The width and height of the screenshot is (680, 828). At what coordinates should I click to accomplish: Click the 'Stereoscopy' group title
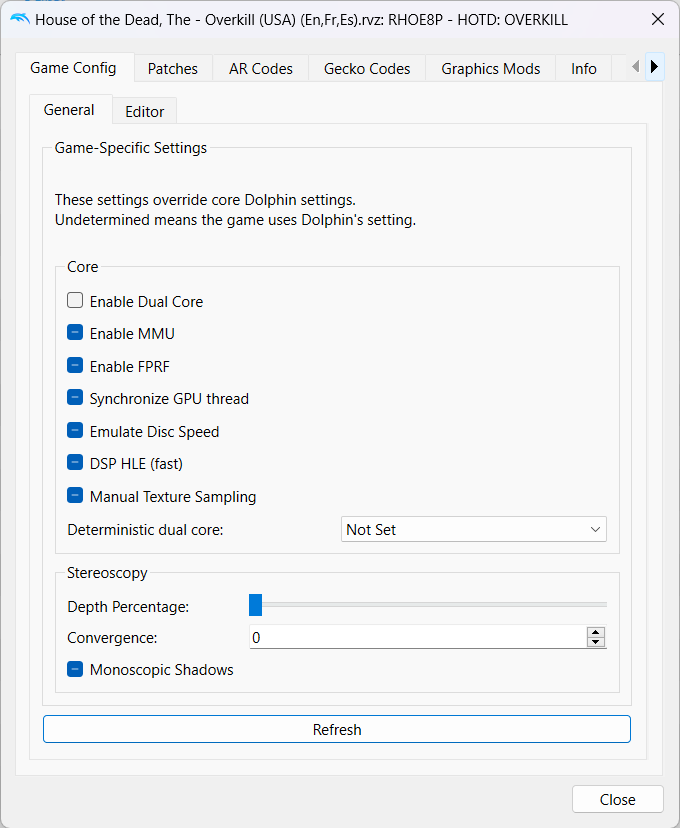click(x=107, y=573)
